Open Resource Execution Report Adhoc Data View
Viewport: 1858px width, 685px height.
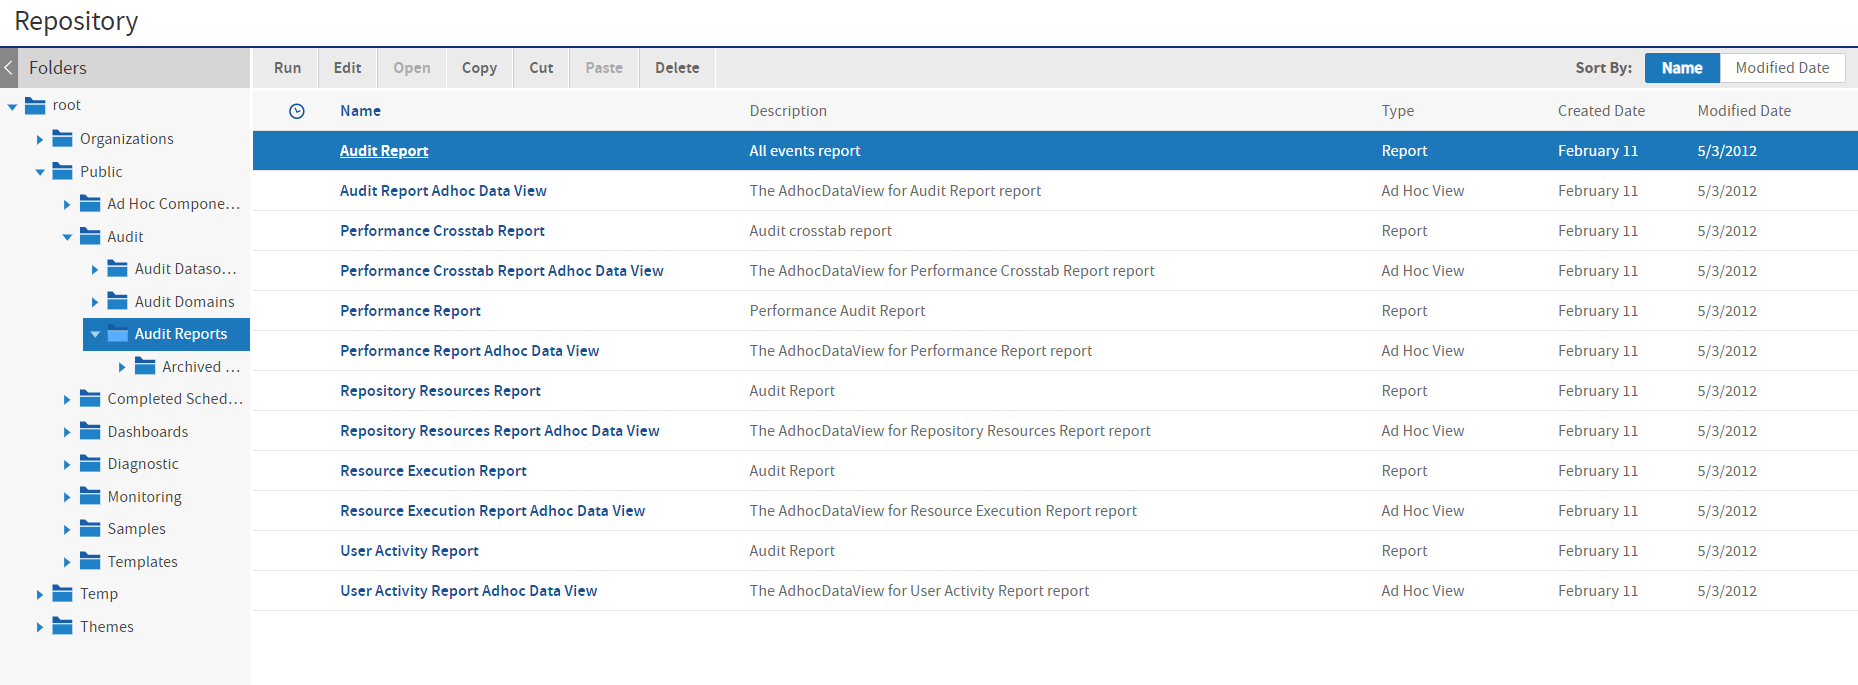pyautogui.click(x=492, y=511)
